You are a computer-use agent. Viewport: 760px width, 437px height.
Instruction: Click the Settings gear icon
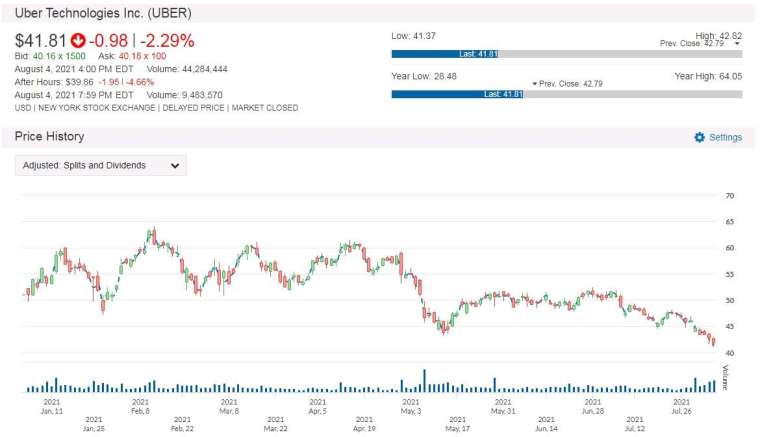pos(699,137)
